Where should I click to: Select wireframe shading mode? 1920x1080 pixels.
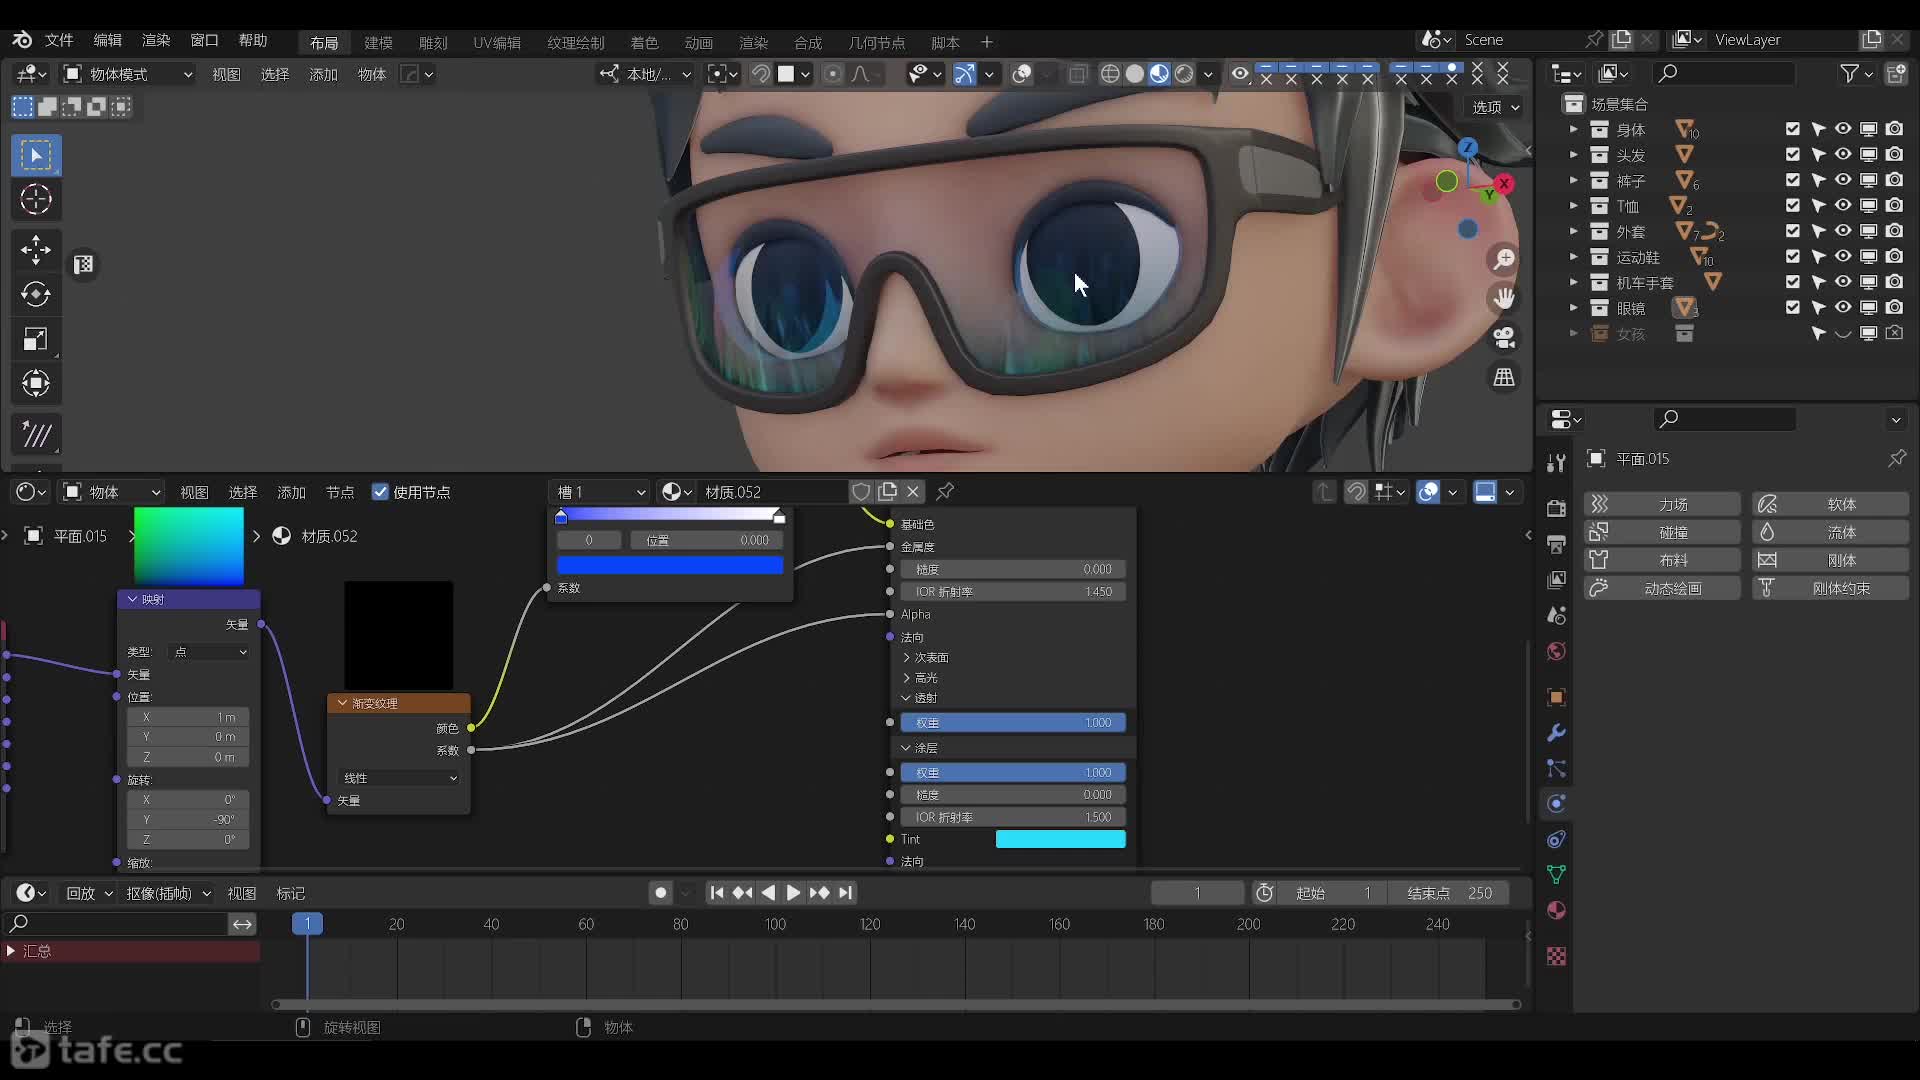pyautogui.click(x=1110, y=74)
